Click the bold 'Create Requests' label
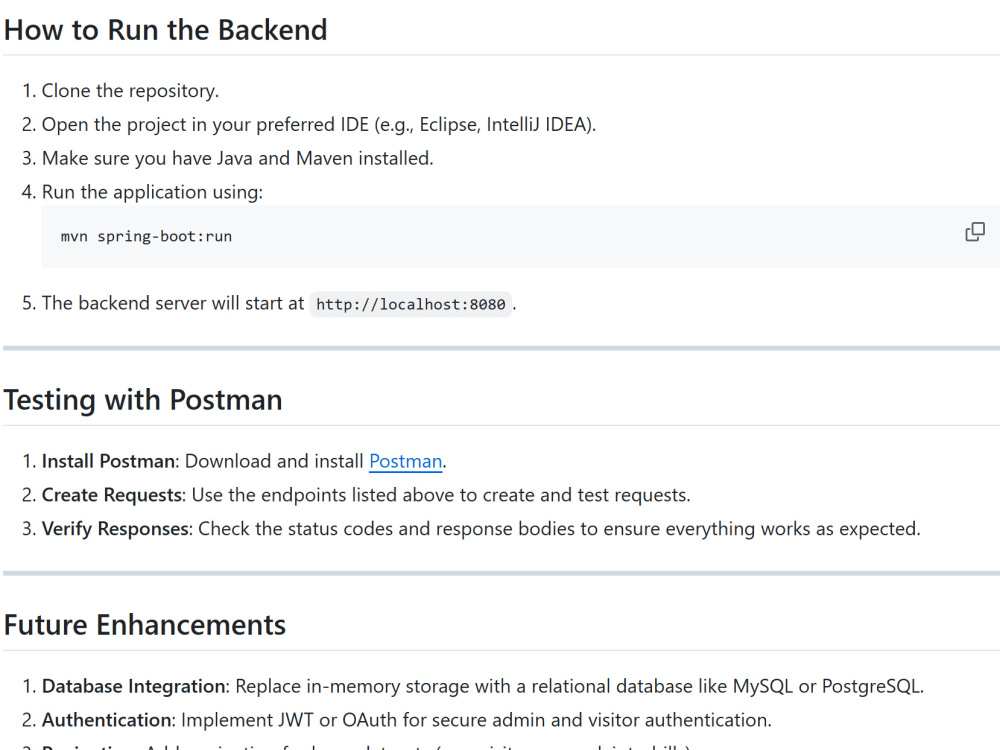The width and height of the screenshot is (1000, 750). click(x=112, y=495)
